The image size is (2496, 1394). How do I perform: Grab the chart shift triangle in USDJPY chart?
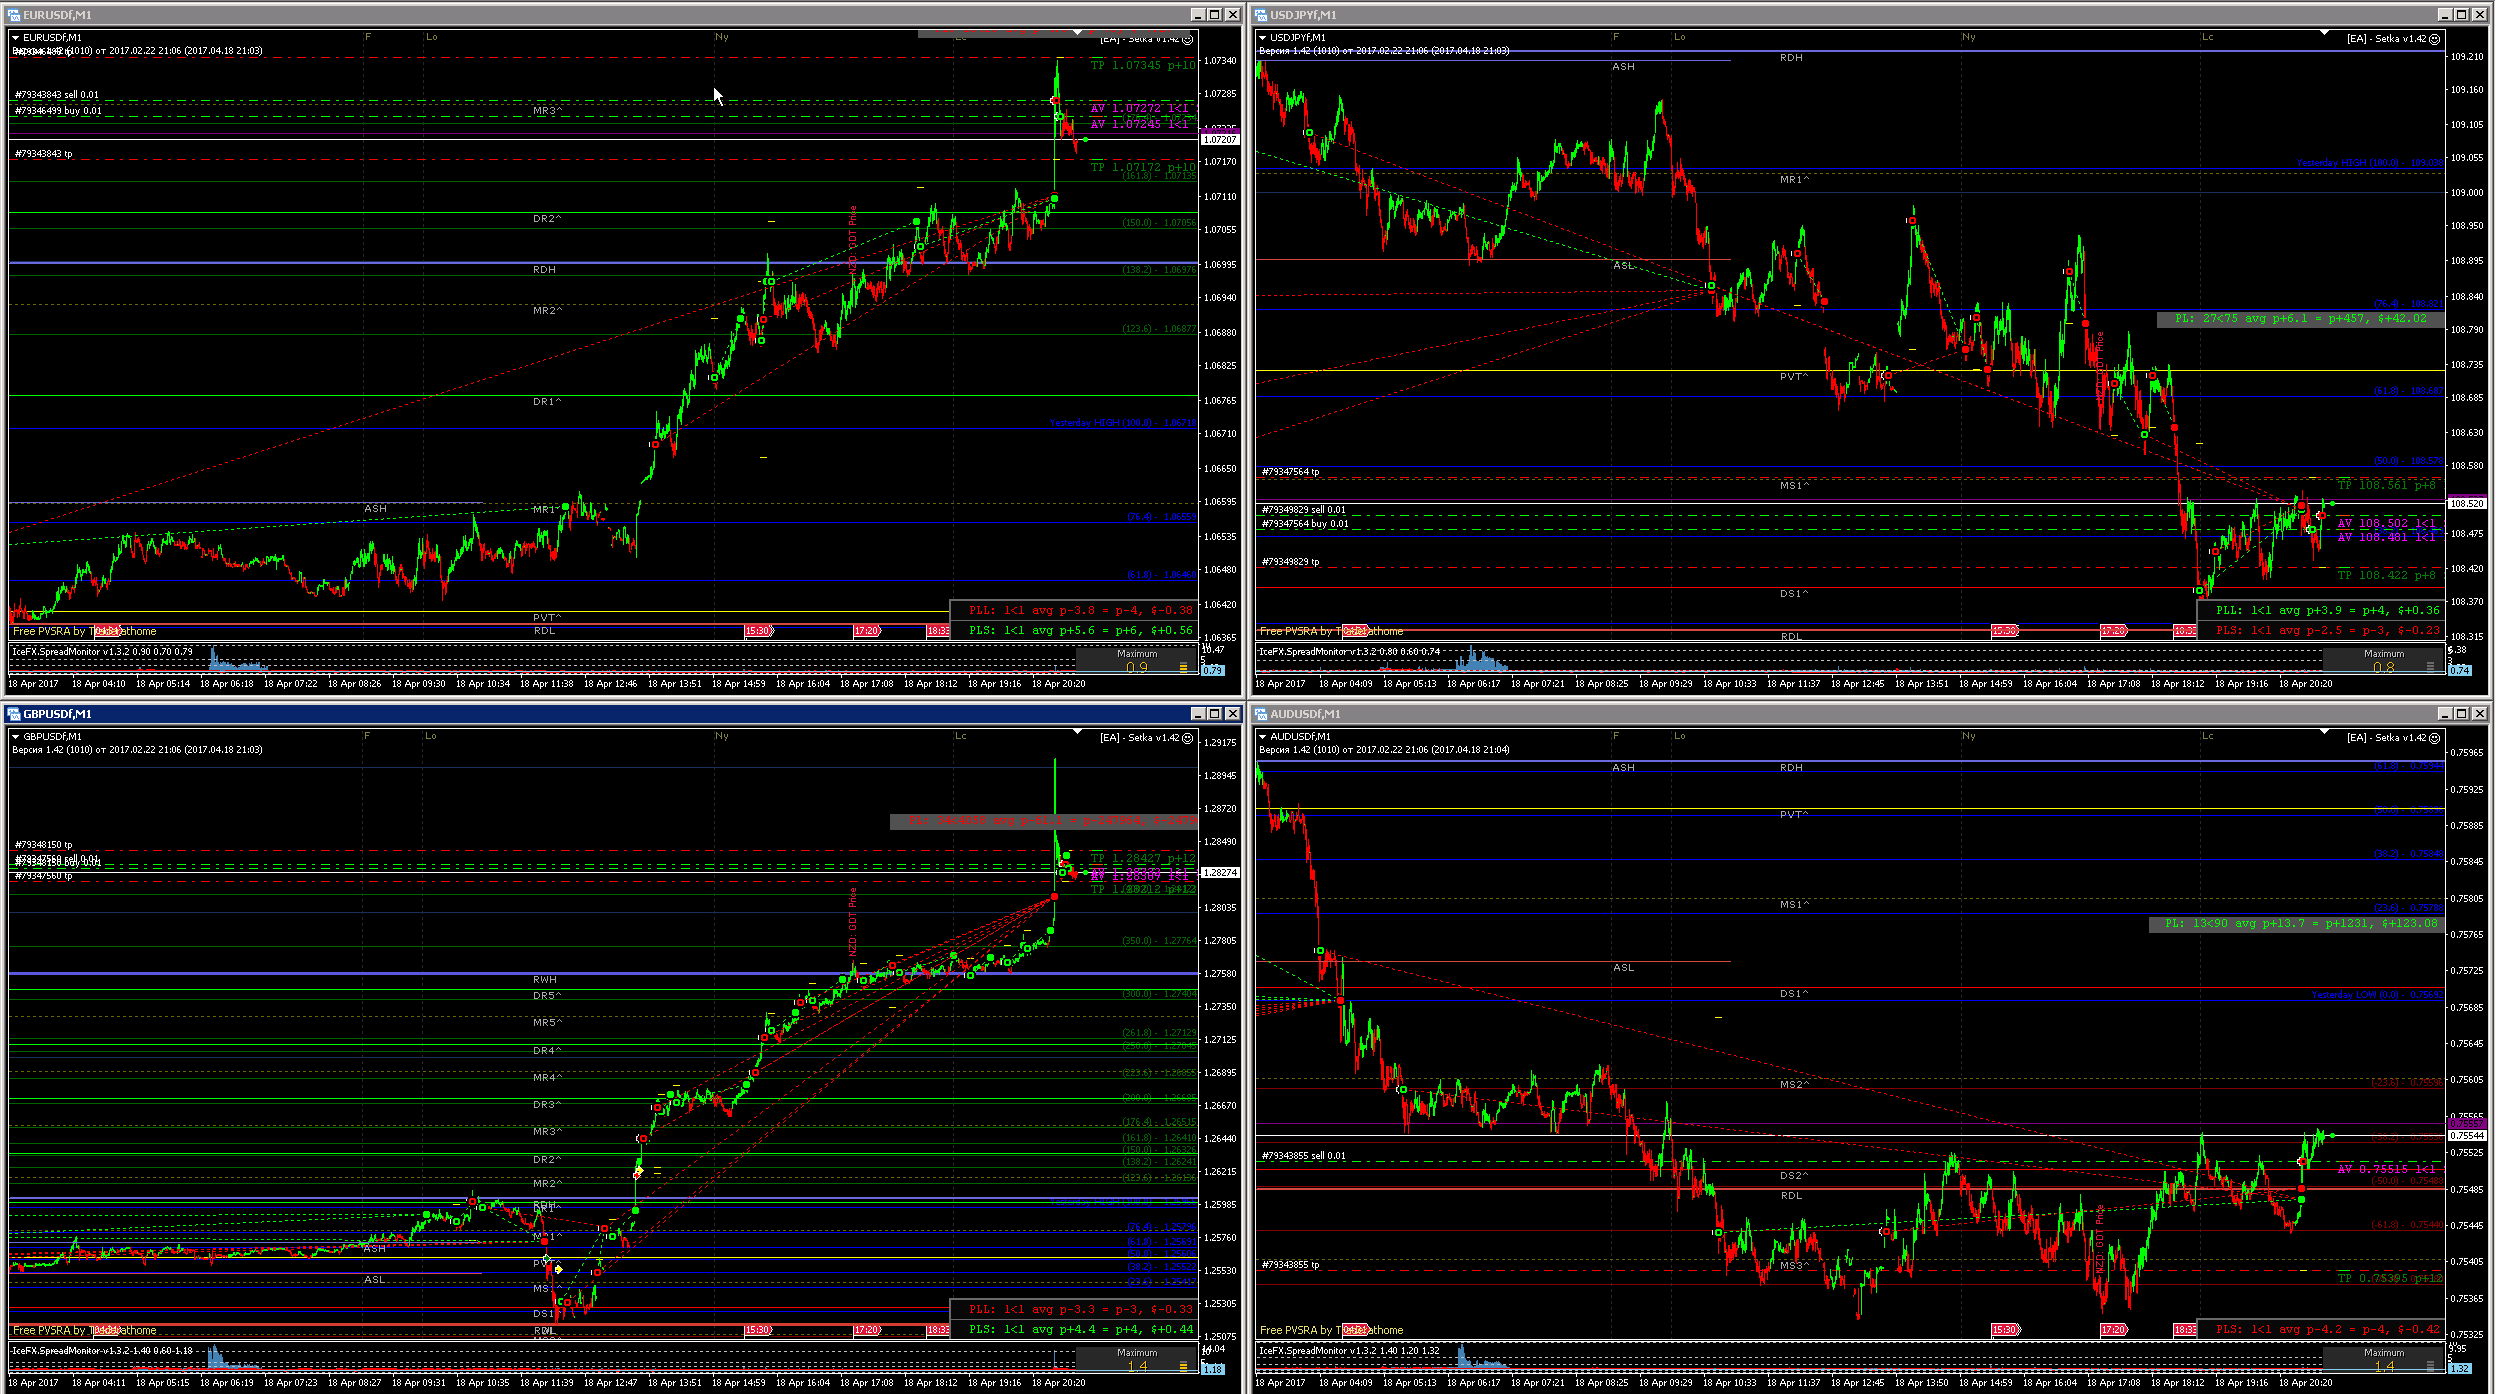pos(2325,33)
